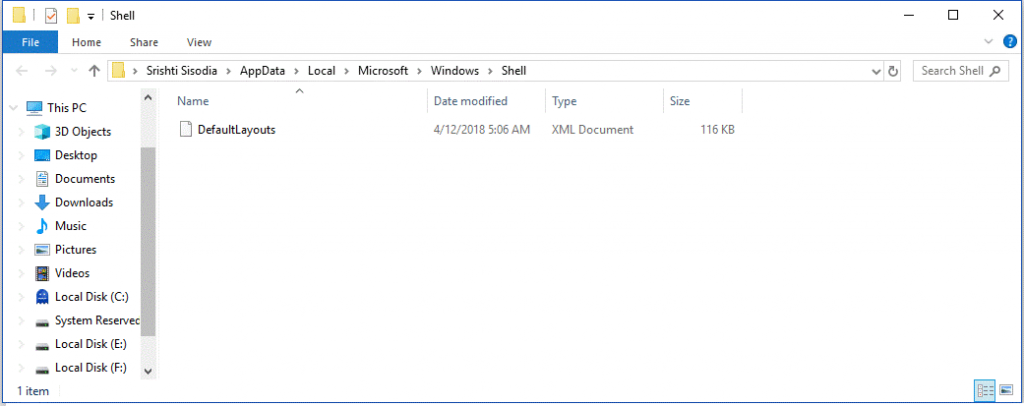Open Local Disk (F:) in navigation pane

[x=91, y=367]
